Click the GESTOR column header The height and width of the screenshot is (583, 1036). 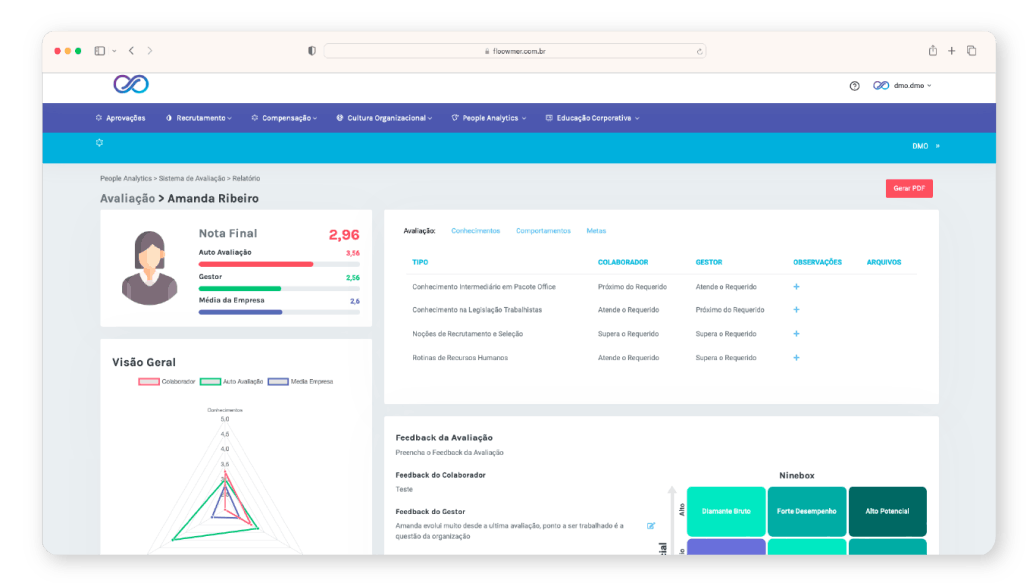(709, 262)
